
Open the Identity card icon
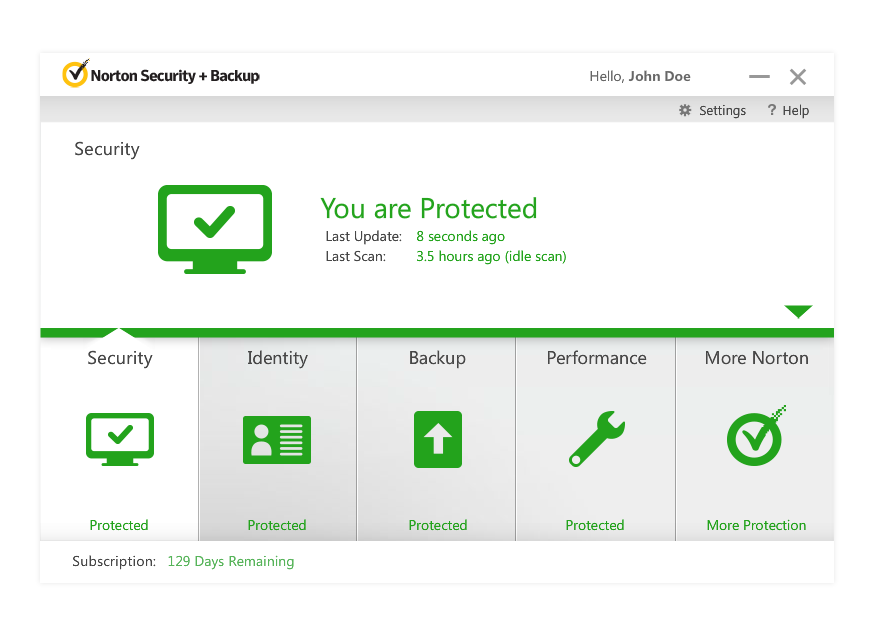point(277,439)
